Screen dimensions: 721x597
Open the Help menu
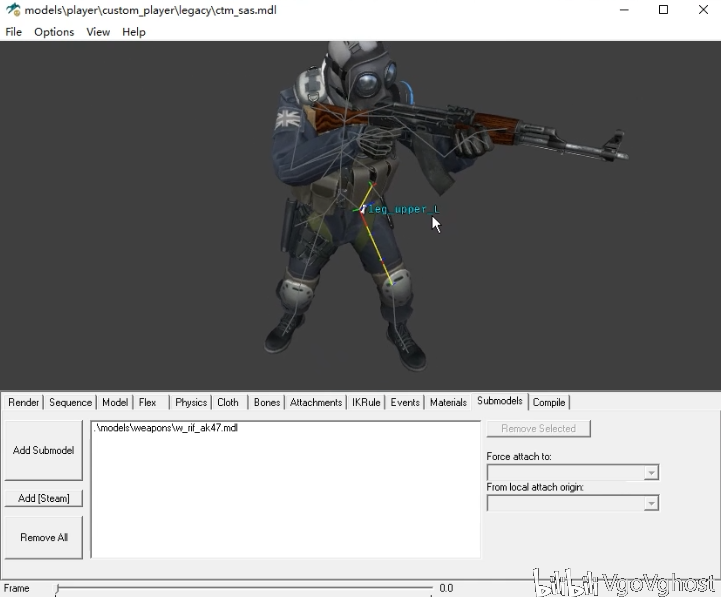[134, 32]
